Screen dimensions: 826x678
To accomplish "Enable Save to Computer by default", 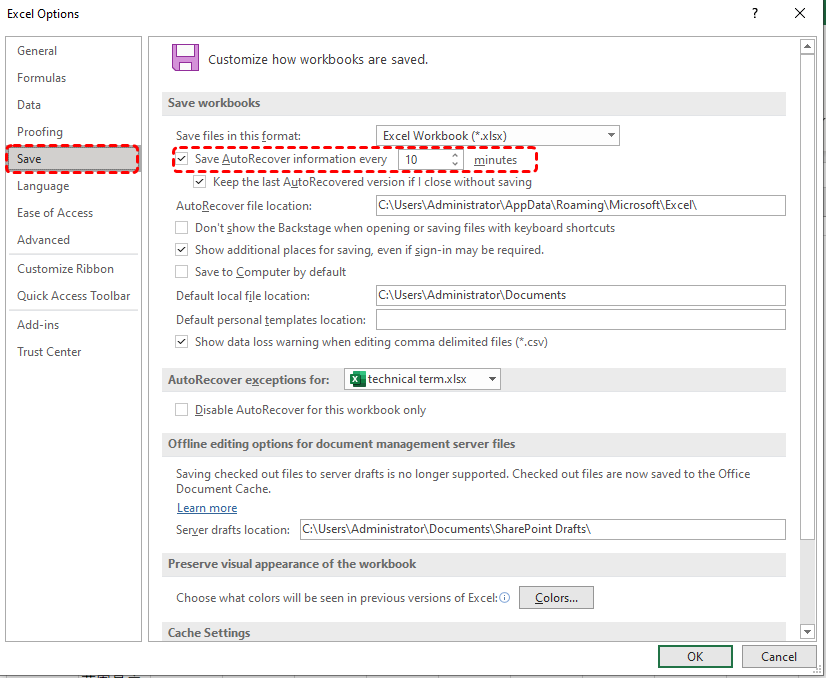I will (x=182, y=272).
